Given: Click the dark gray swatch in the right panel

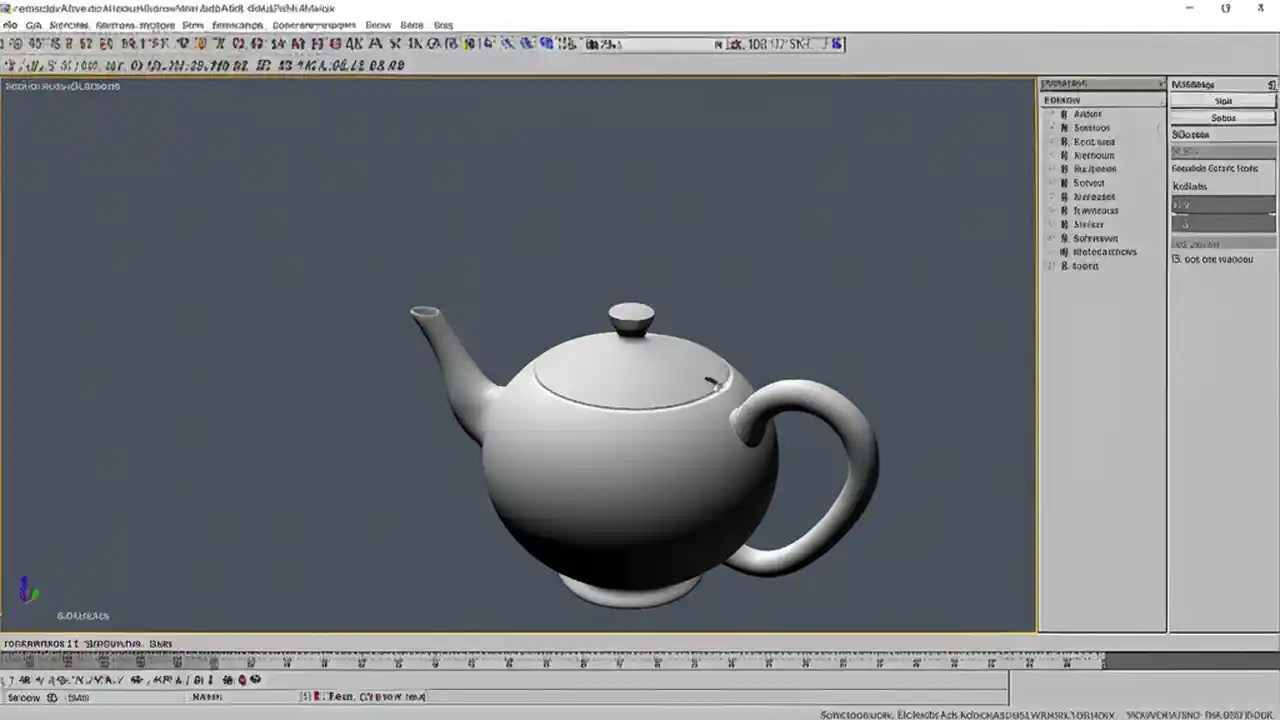Looking at the screenshot, I should pyautogui.click(x=1222, y=205).
